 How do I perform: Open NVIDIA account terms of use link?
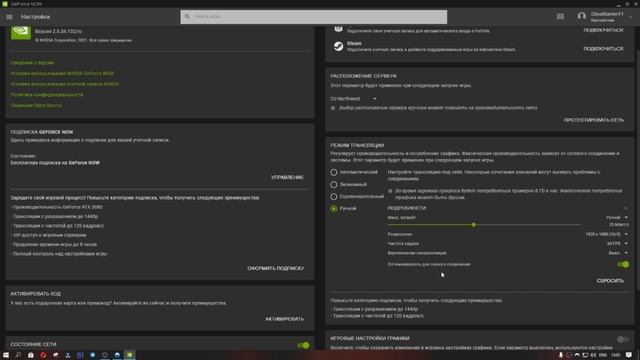tap(64, 84)
